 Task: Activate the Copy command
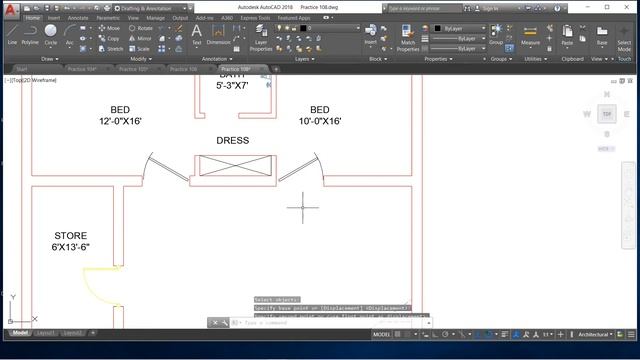109,38
